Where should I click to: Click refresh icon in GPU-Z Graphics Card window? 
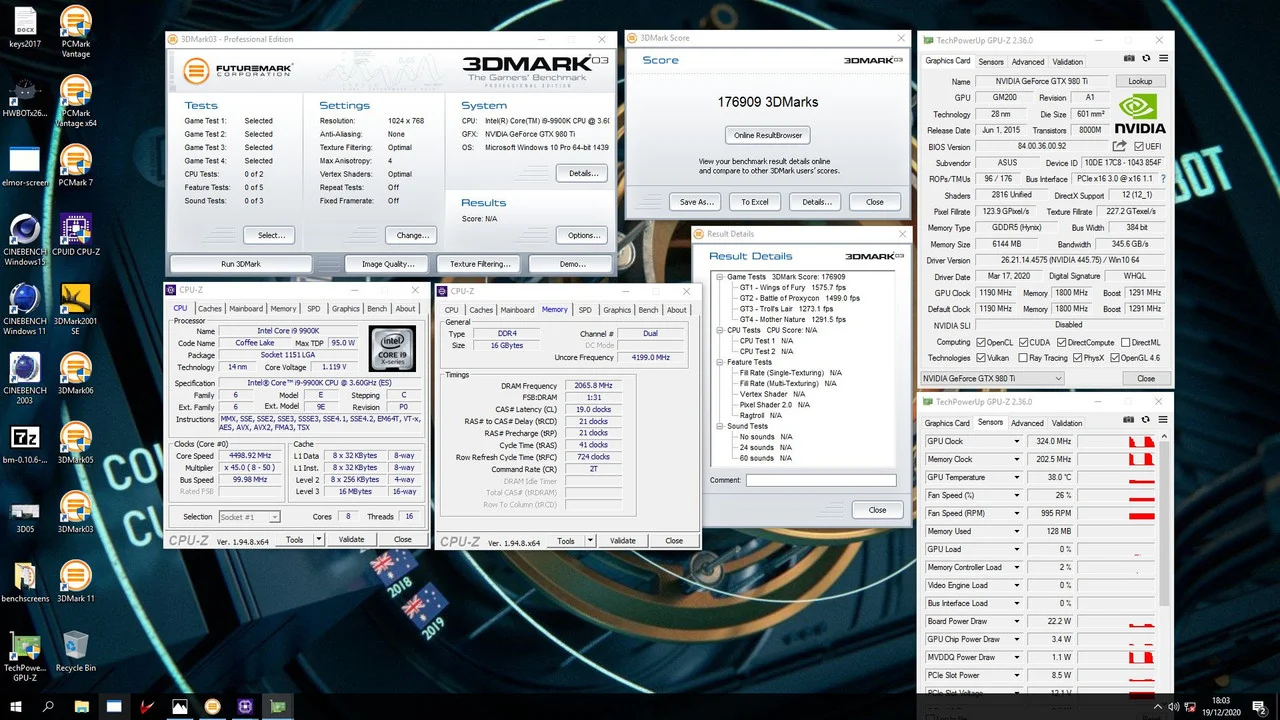click(x=1145, y=61)
